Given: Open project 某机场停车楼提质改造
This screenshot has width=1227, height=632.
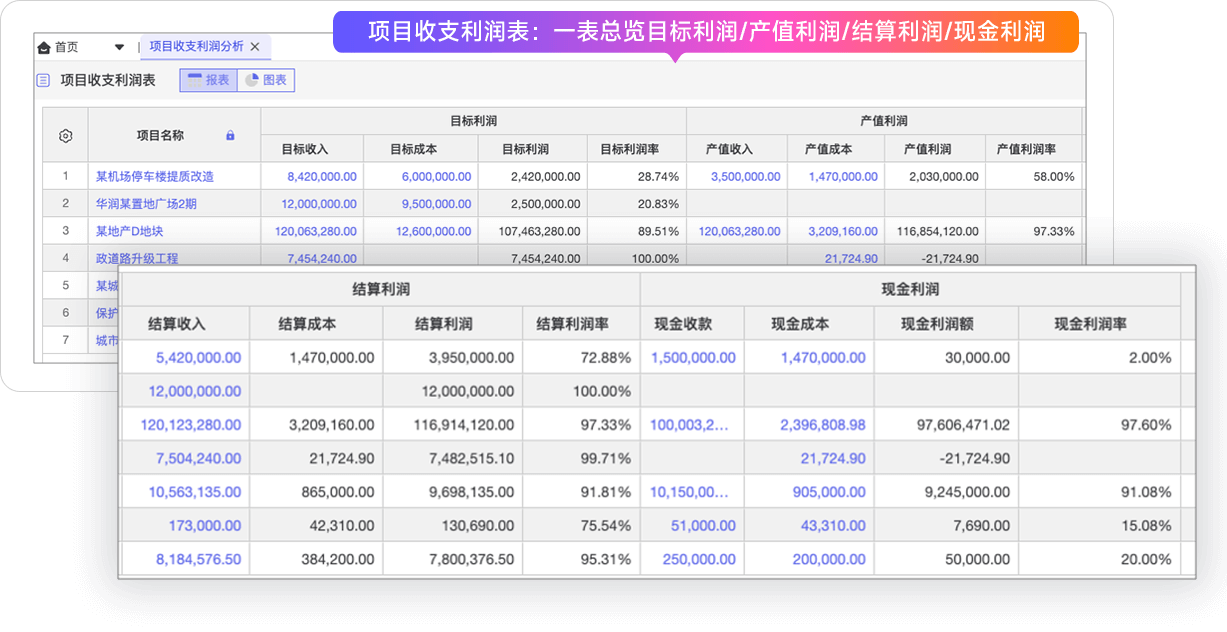Looking at the screenshot, I should pos(154,176).
